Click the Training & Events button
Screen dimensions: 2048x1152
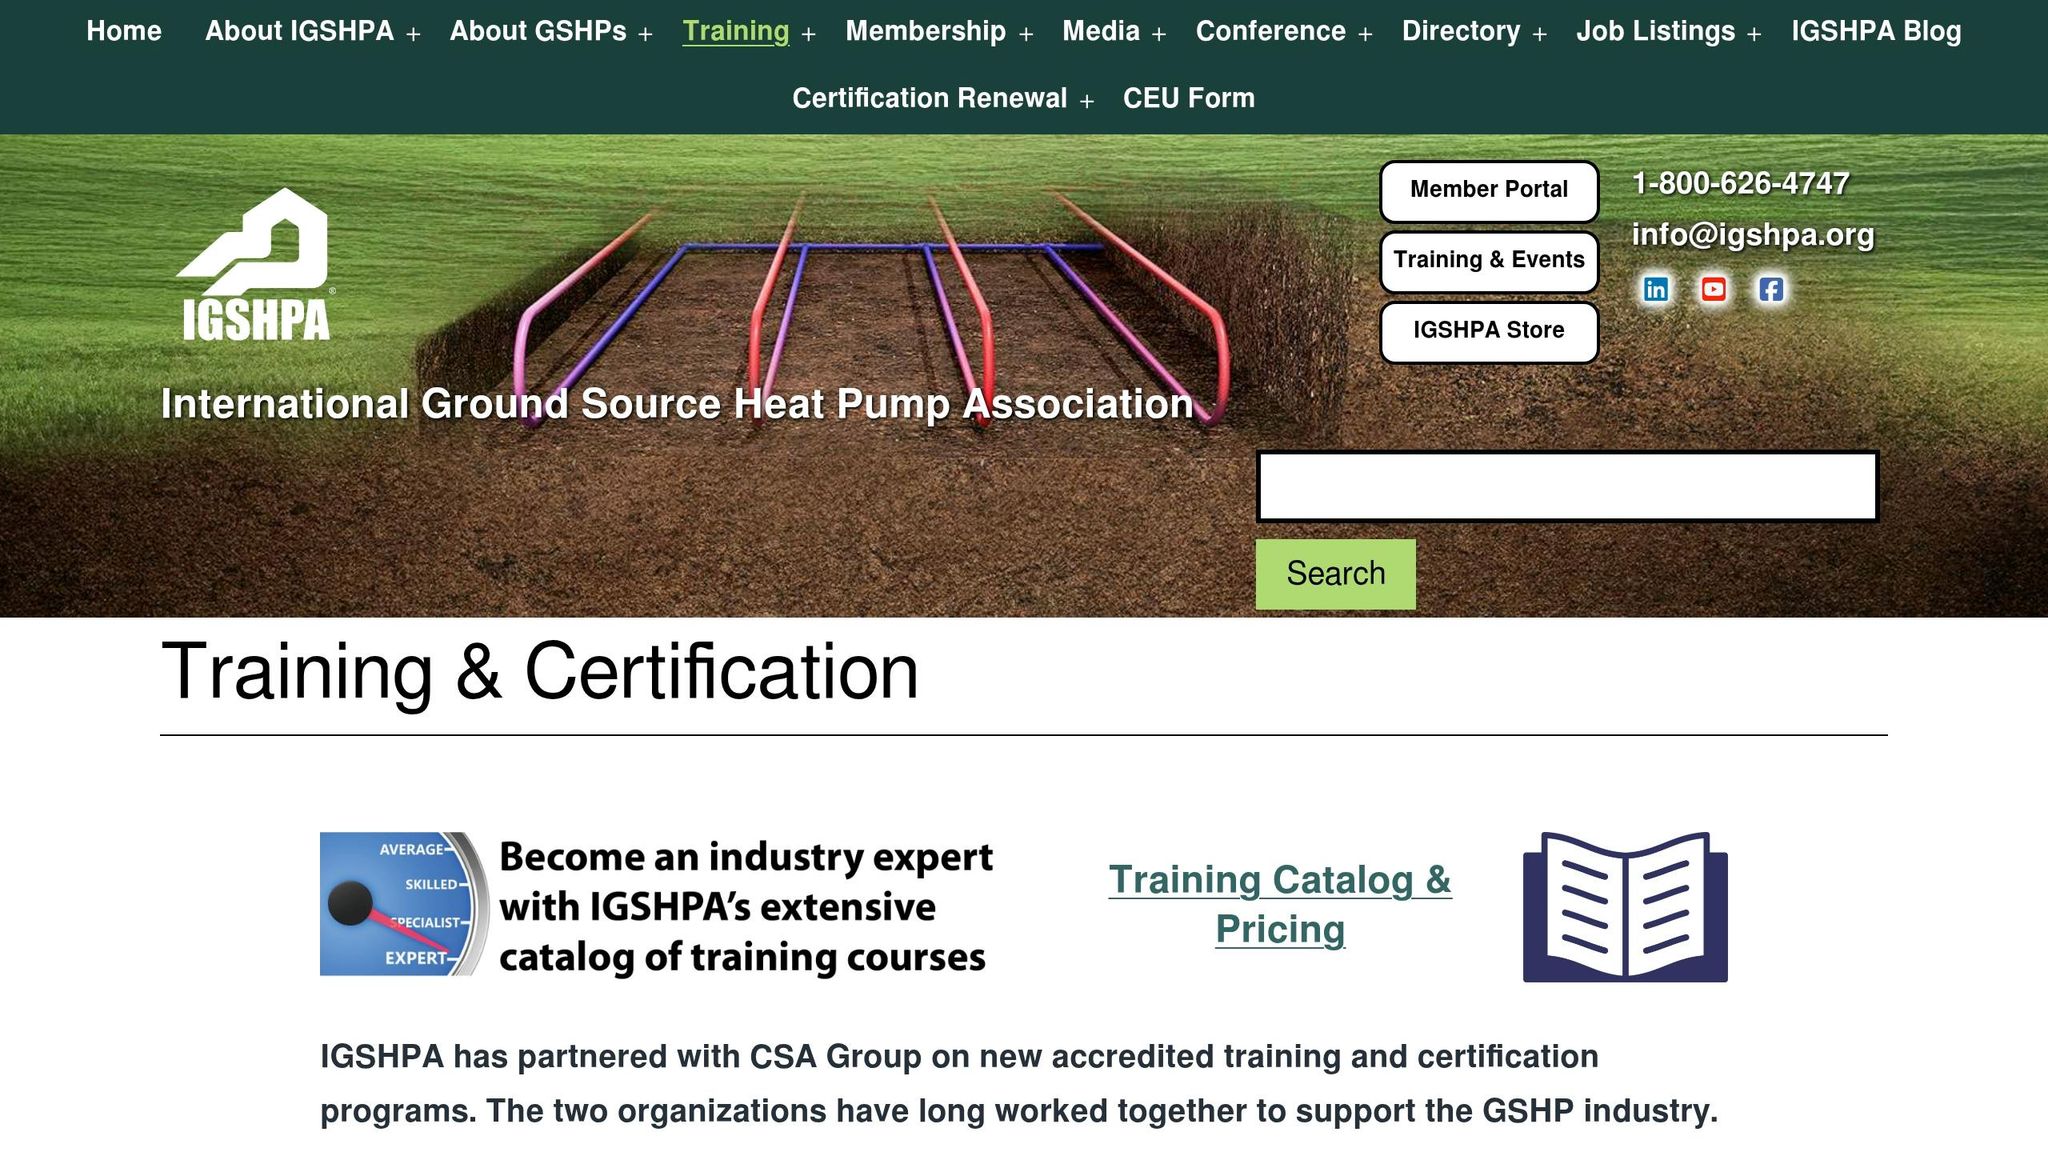[1489, 260]
